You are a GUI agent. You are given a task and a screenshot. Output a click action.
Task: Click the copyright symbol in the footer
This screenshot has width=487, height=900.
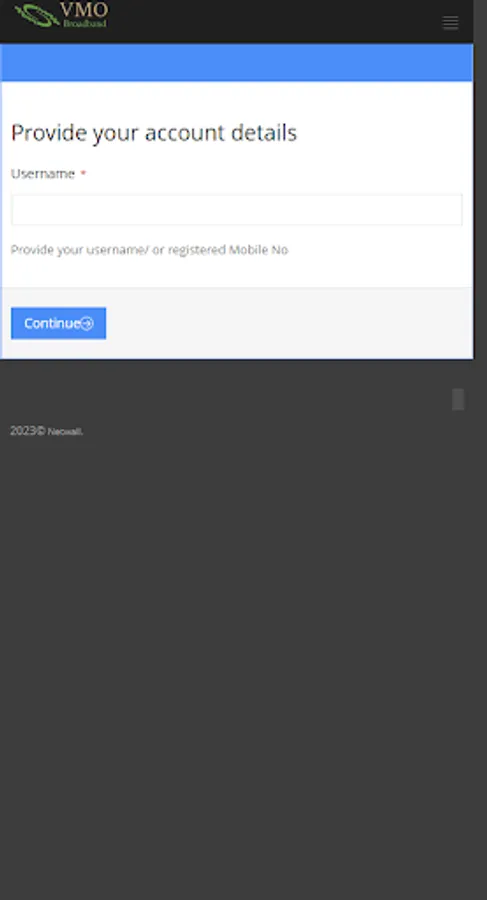point(41,431)
